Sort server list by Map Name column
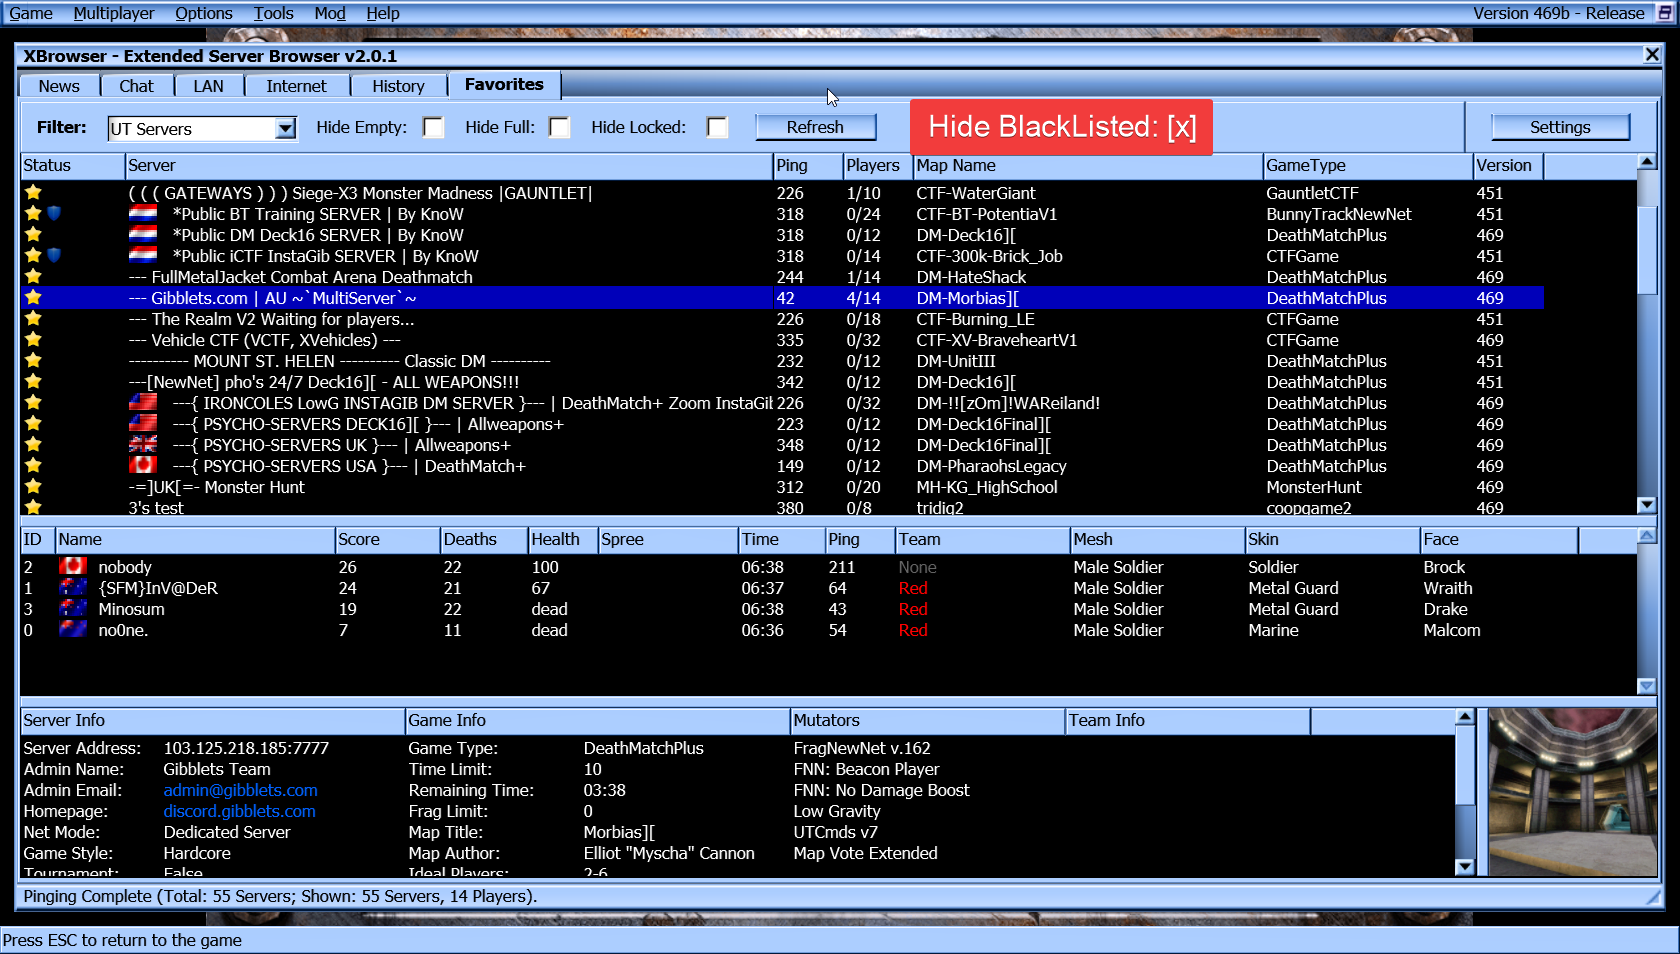1680x954 pixels. [x=1088, y=166]
